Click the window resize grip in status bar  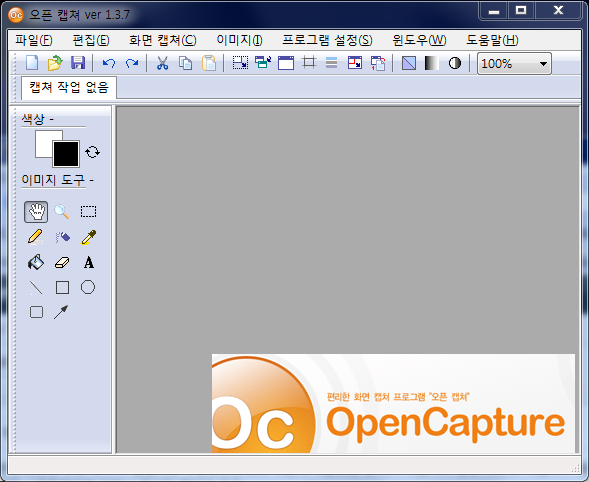[x=575, y=467]
